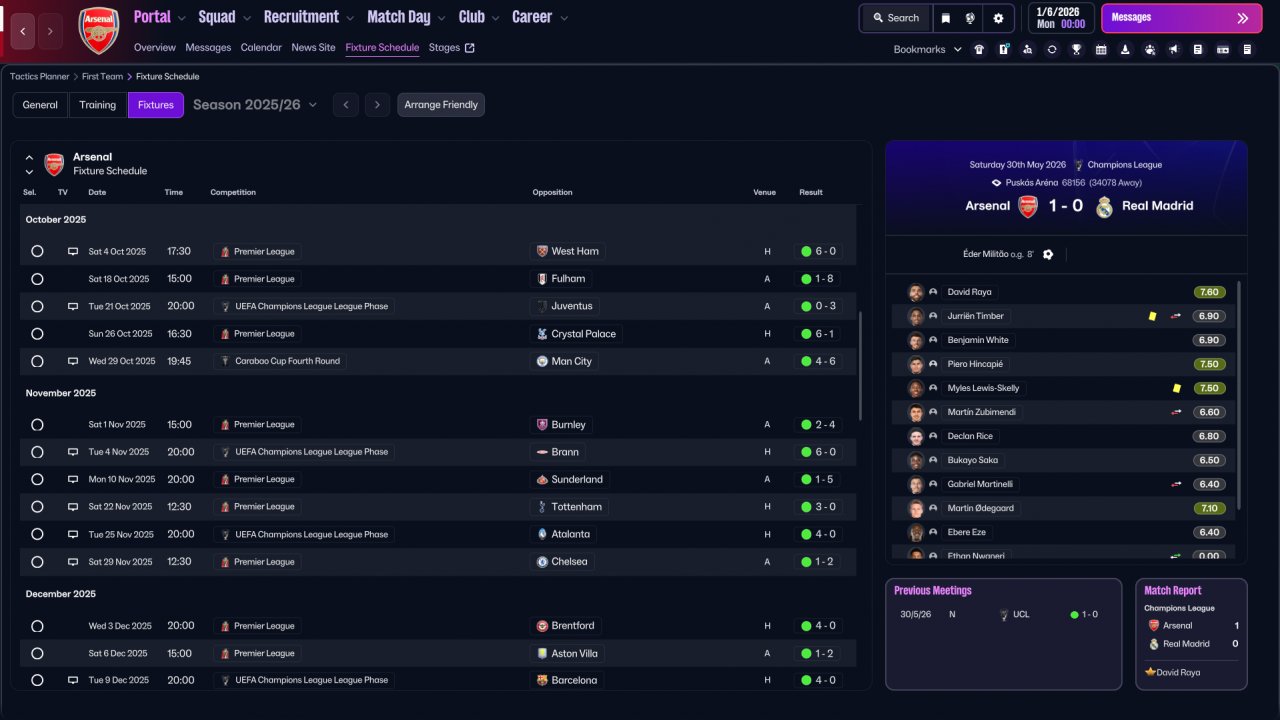Image resolution: width=1280 pixels, height=720 pixels.
Task: Click the TV icon on the Man City fixture row
Action: point(73,362)
